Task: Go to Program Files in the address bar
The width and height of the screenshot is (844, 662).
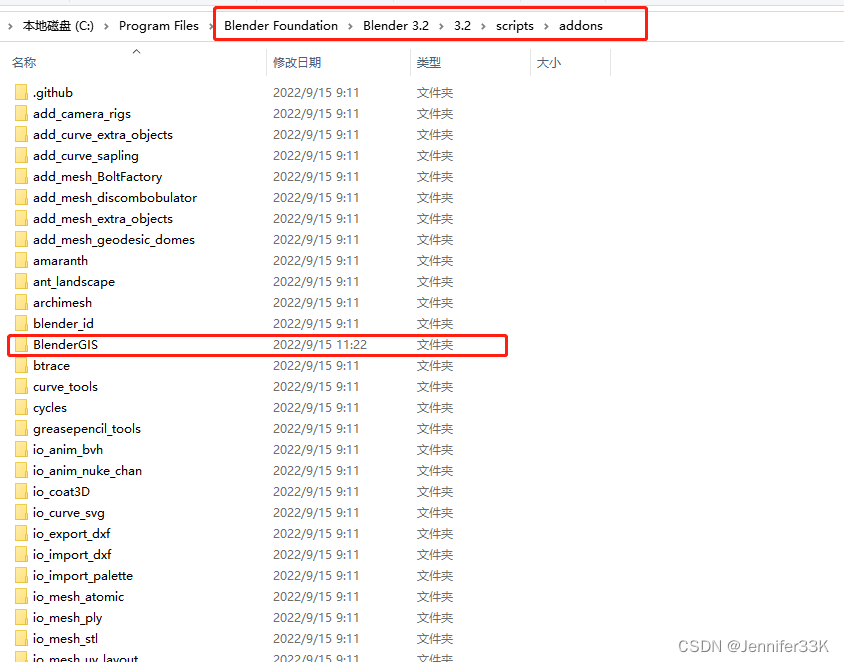Action: point(159,26)
